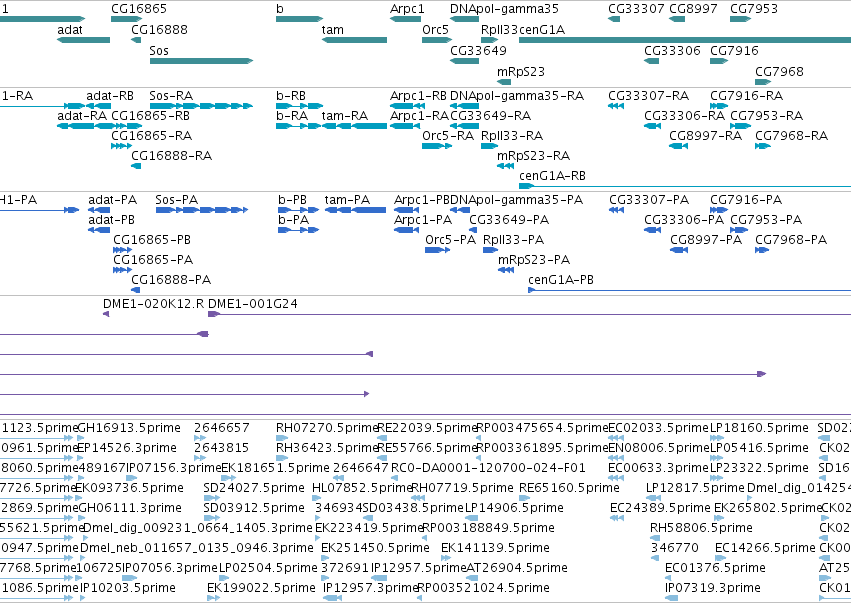Screen dimensions: 851x603
Task: Click the Orc5-RA transcript label
Action: pyautogui.click(x=448, y=136)
